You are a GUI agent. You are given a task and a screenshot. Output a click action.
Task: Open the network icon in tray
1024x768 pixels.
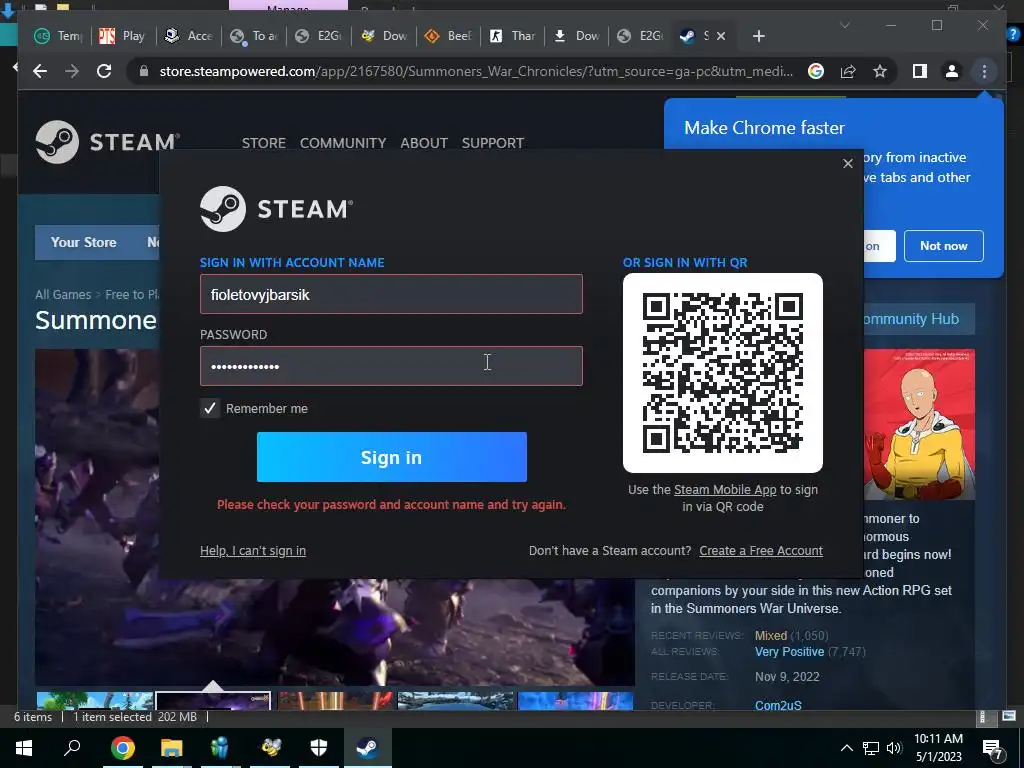pos(871,748)
